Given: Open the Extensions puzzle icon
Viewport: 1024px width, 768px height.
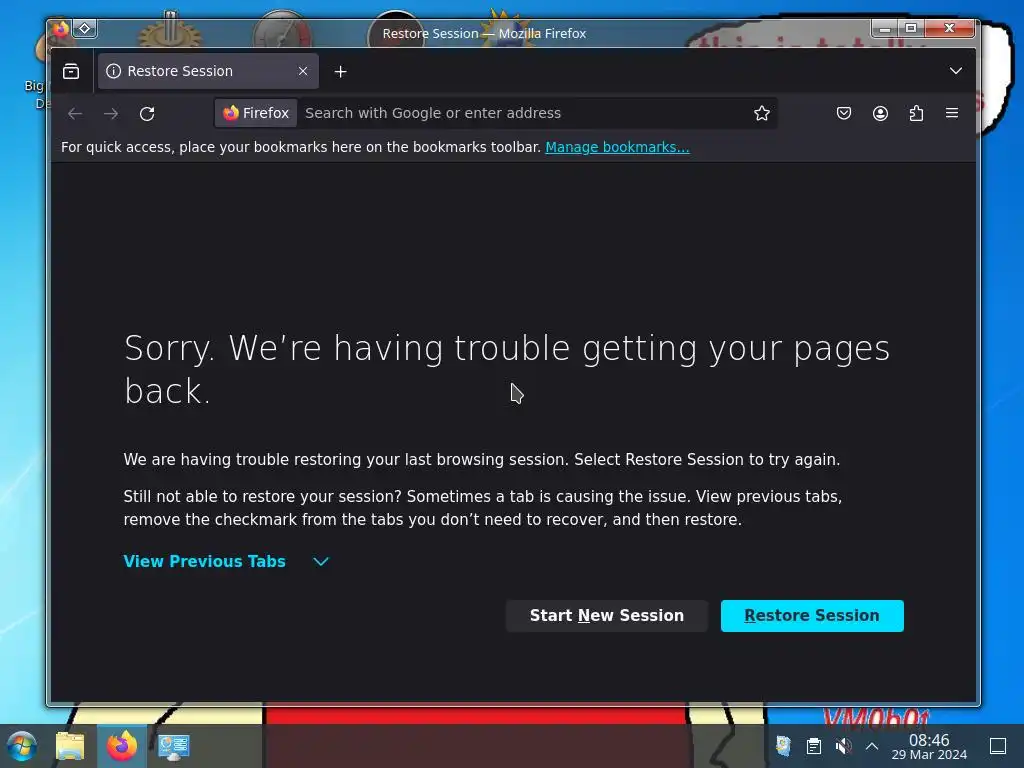Looking at the screenshot, I should pyautogui.click(x=916, y=114).
